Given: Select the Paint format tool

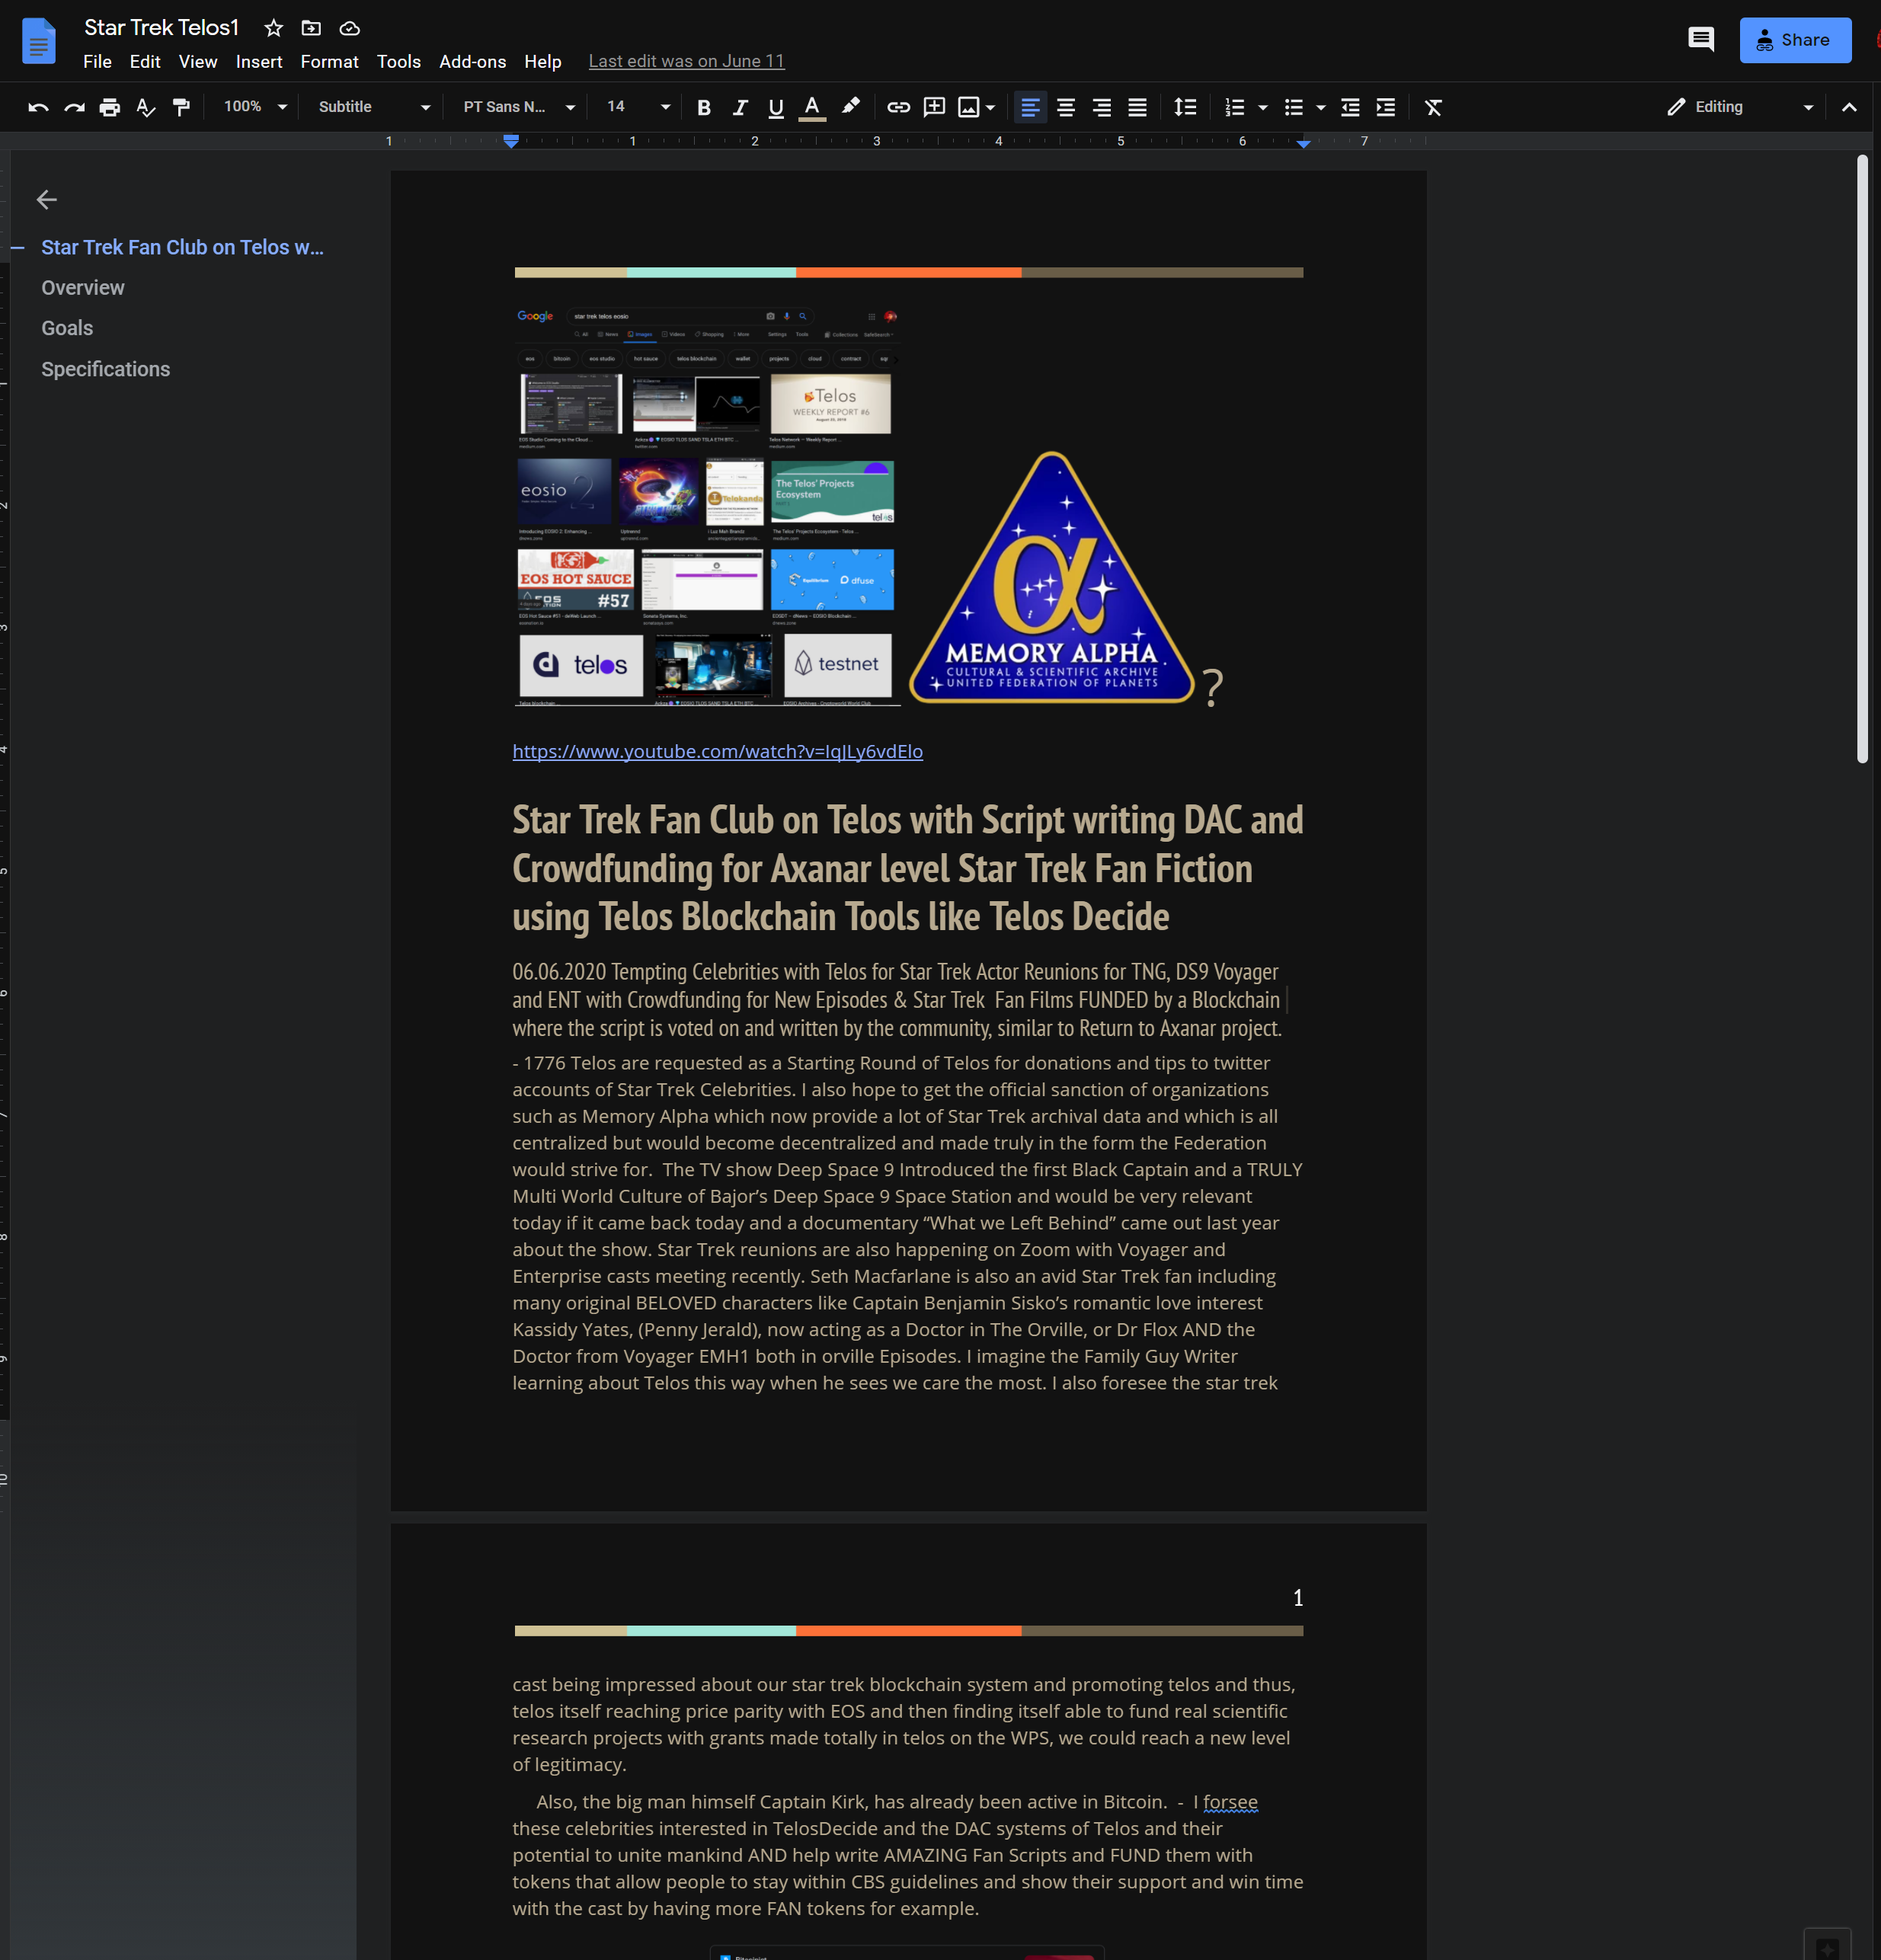Looking at the screenshot, I should coord(181,107).
